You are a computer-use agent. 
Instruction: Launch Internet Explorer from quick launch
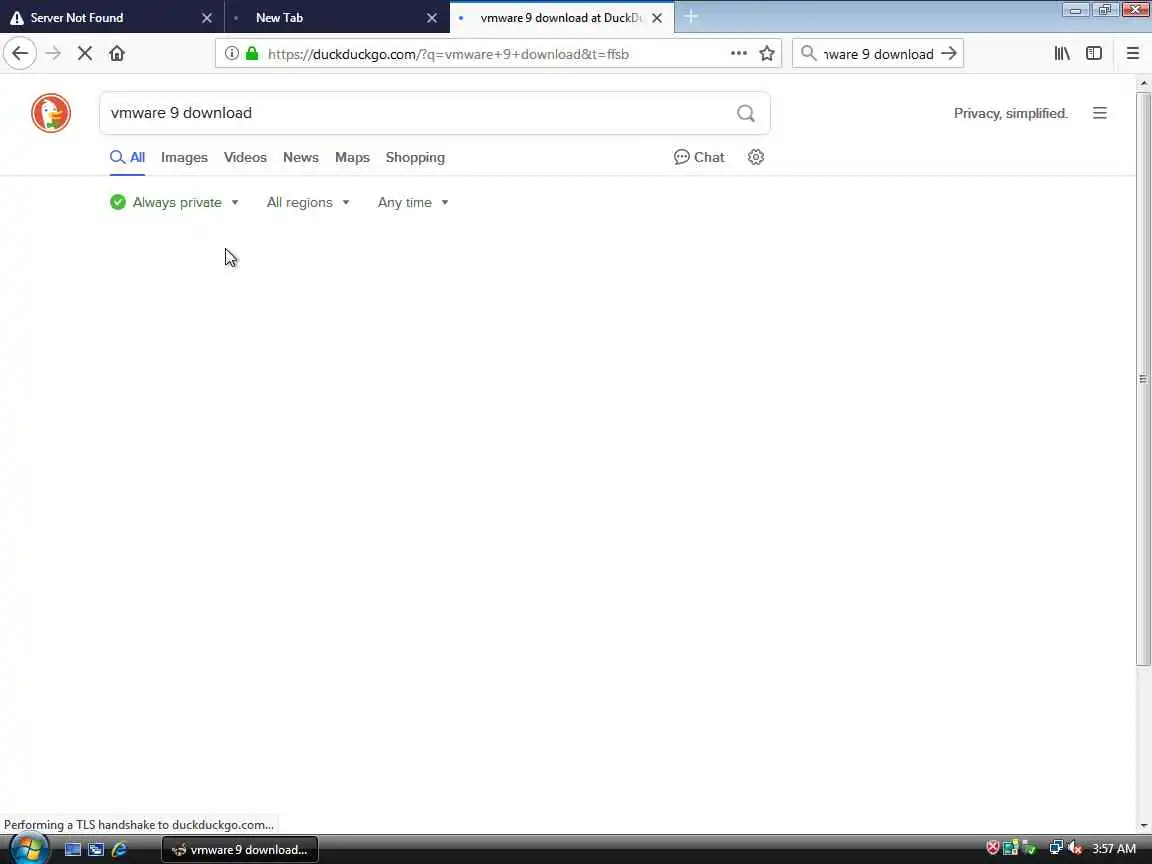tap(119, 849)
